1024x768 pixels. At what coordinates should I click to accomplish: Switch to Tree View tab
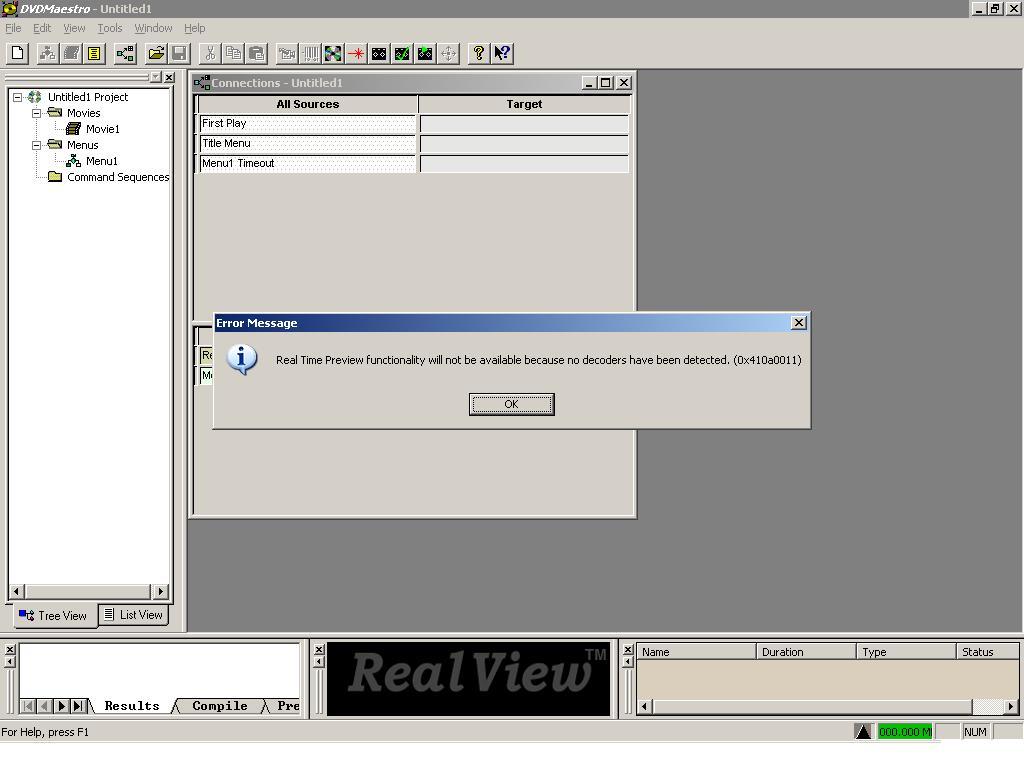54,616
